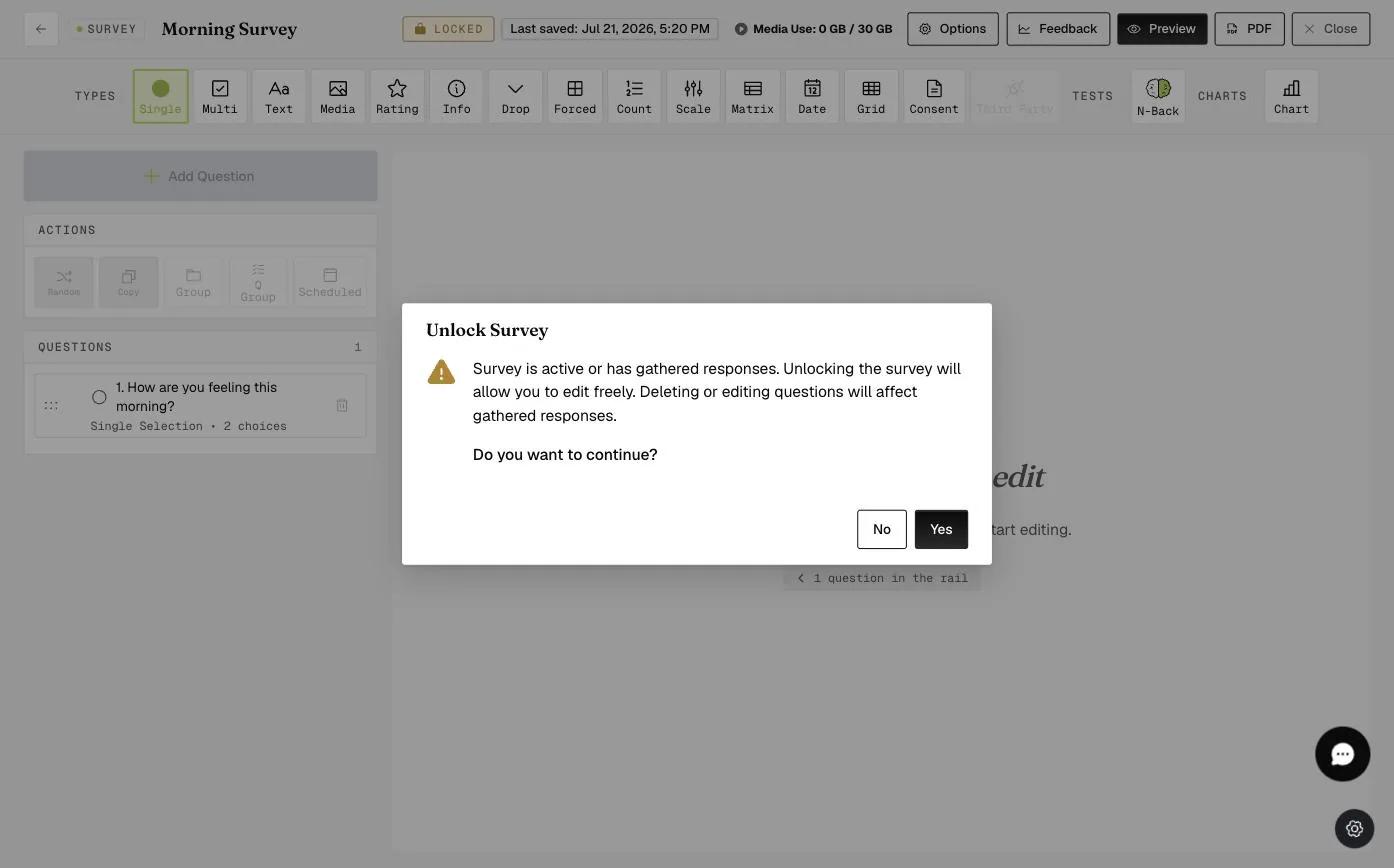Click the Morning Survey title

pos(229,29)
